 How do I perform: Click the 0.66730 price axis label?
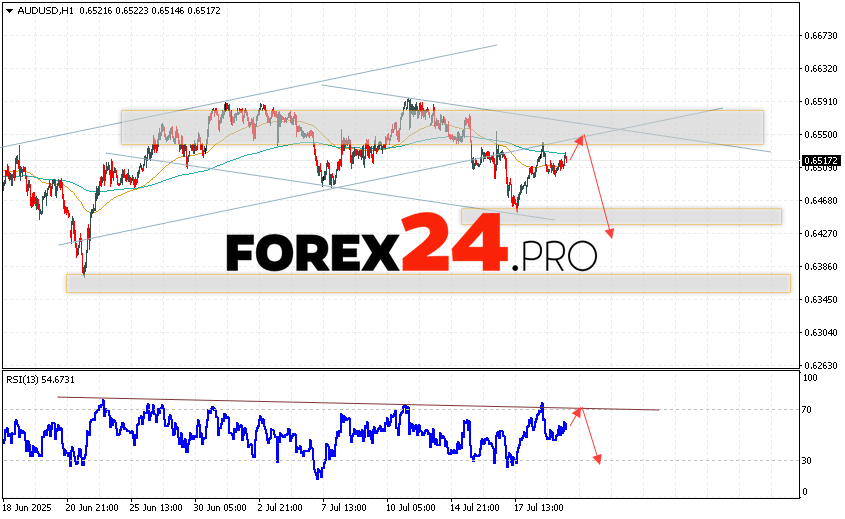coord(820,36)
